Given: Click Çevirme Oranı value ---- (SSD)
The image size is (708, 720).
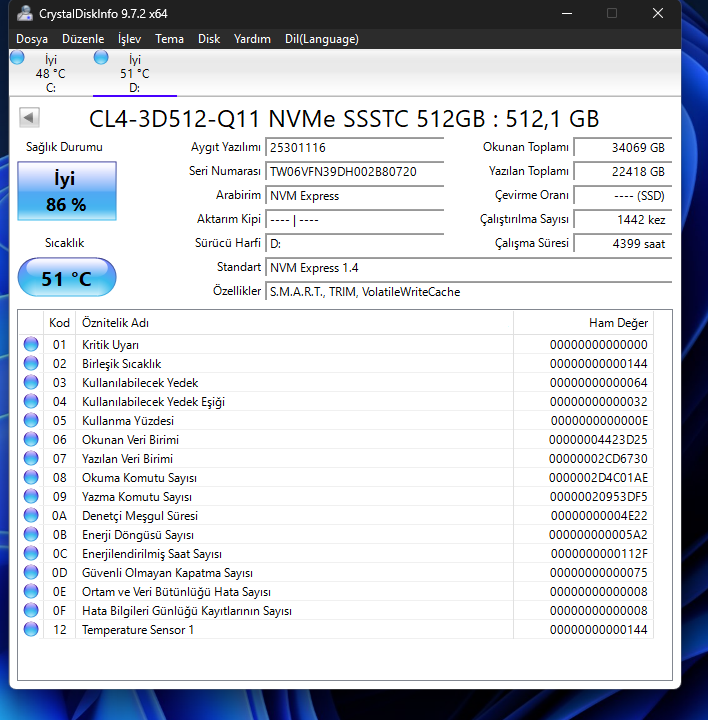Looking at the screenshot, I should [623, 196].
